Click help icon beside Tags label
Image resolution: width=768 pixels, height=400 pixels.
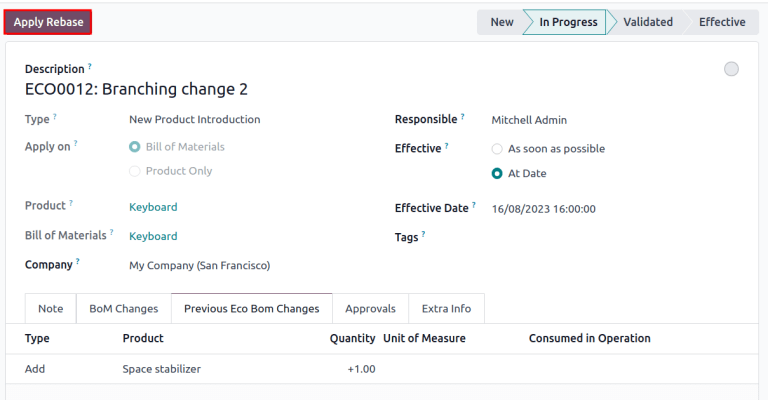point(423,235)
